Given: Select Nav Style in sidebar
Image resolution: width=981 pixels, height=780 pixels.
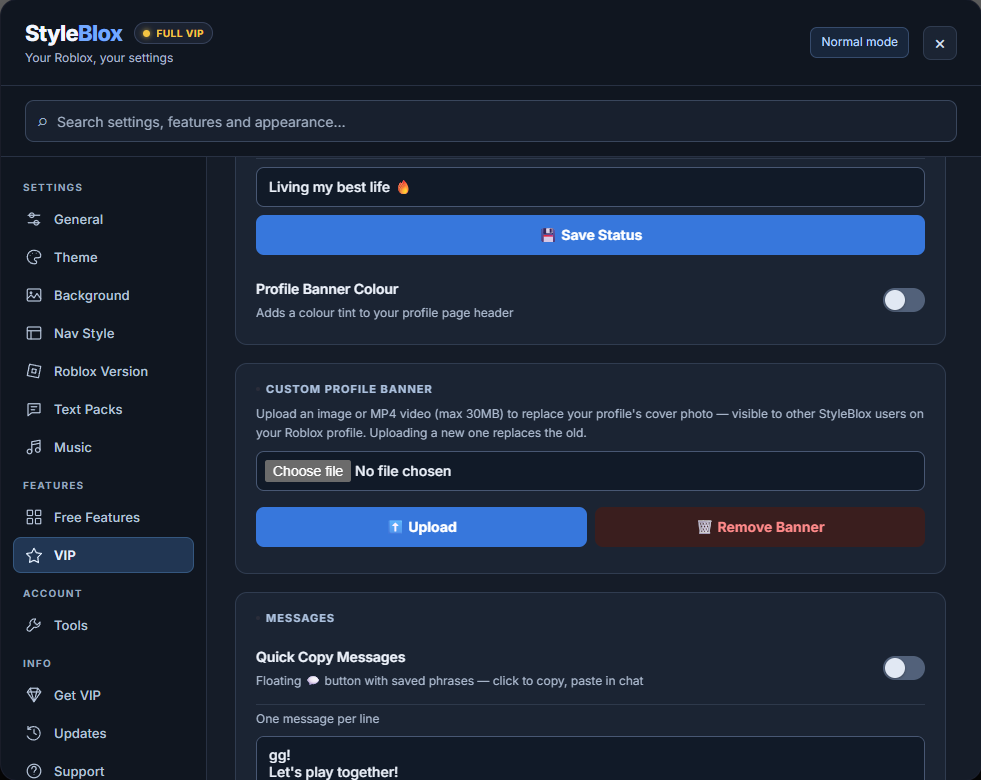Looking at the screenshot, I should pyautogui.click(x=103, y=333).
